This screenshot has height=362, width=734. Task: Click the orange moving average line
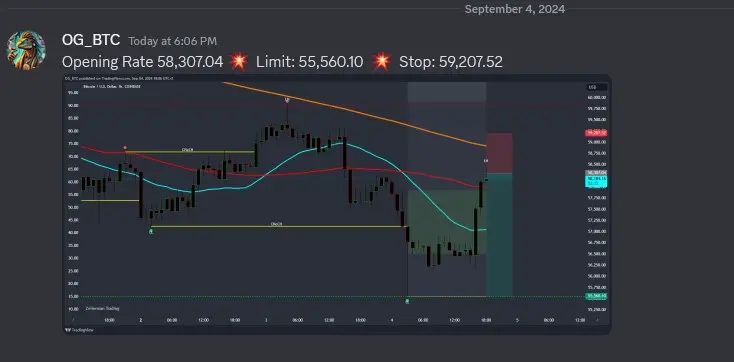tap(354, 112)
